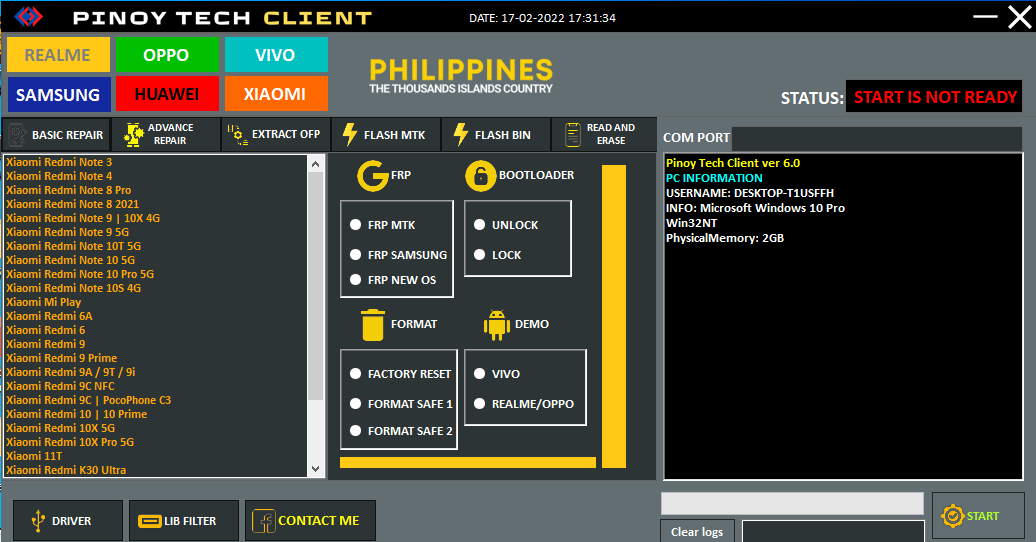Select Xiaomi 11T in the list

(34, 456)
